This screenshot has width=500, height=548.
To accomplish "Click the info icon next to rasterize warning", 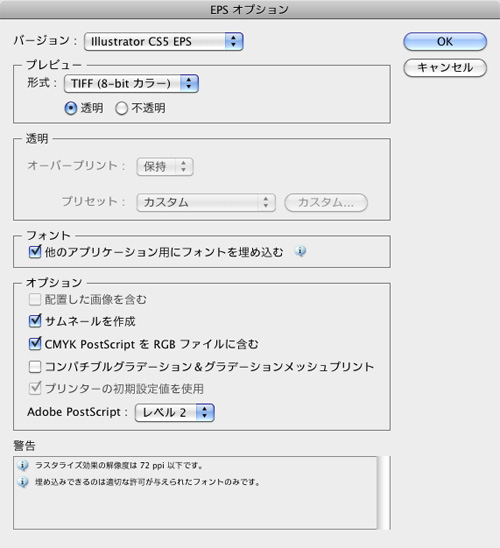I will (x=23, y=466).
